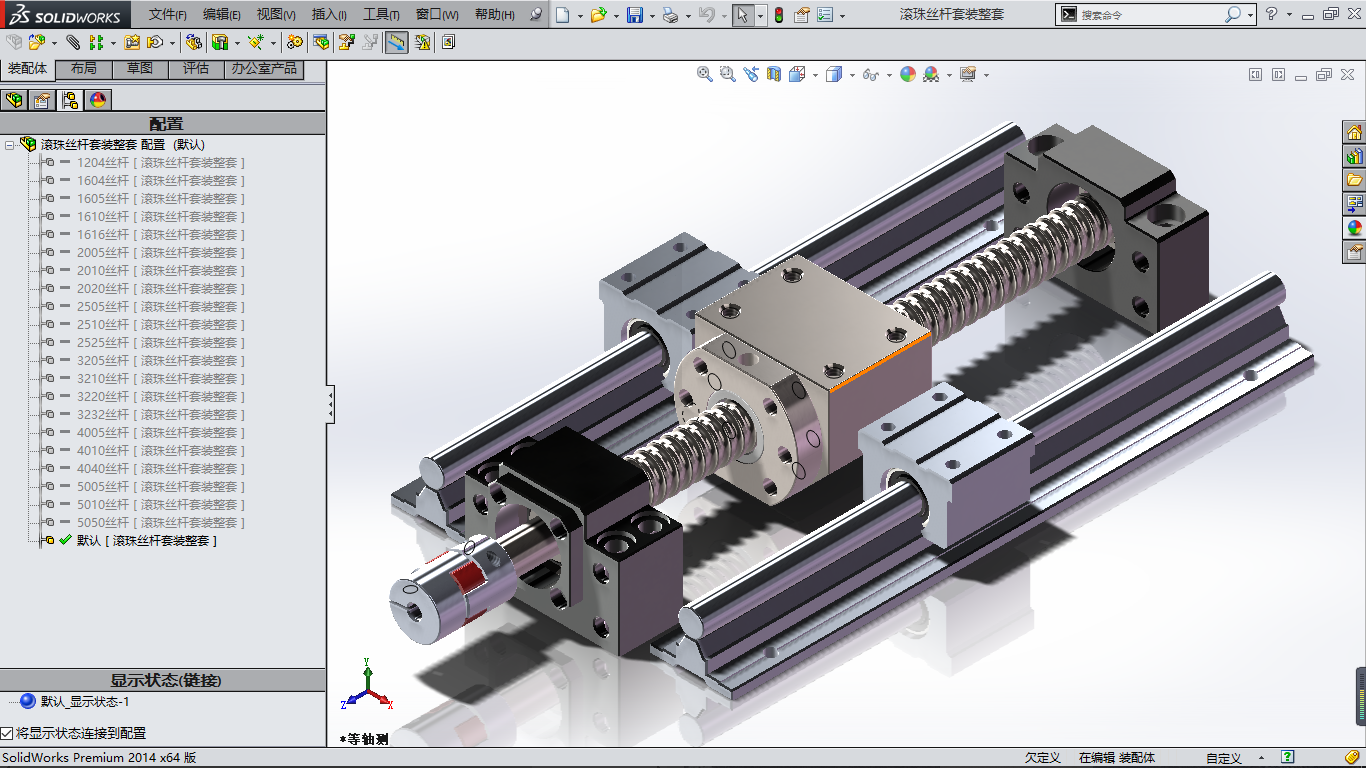The image size is (1366, 768).
Task: Click the Open file folder icon
Action: coord(598,15)
